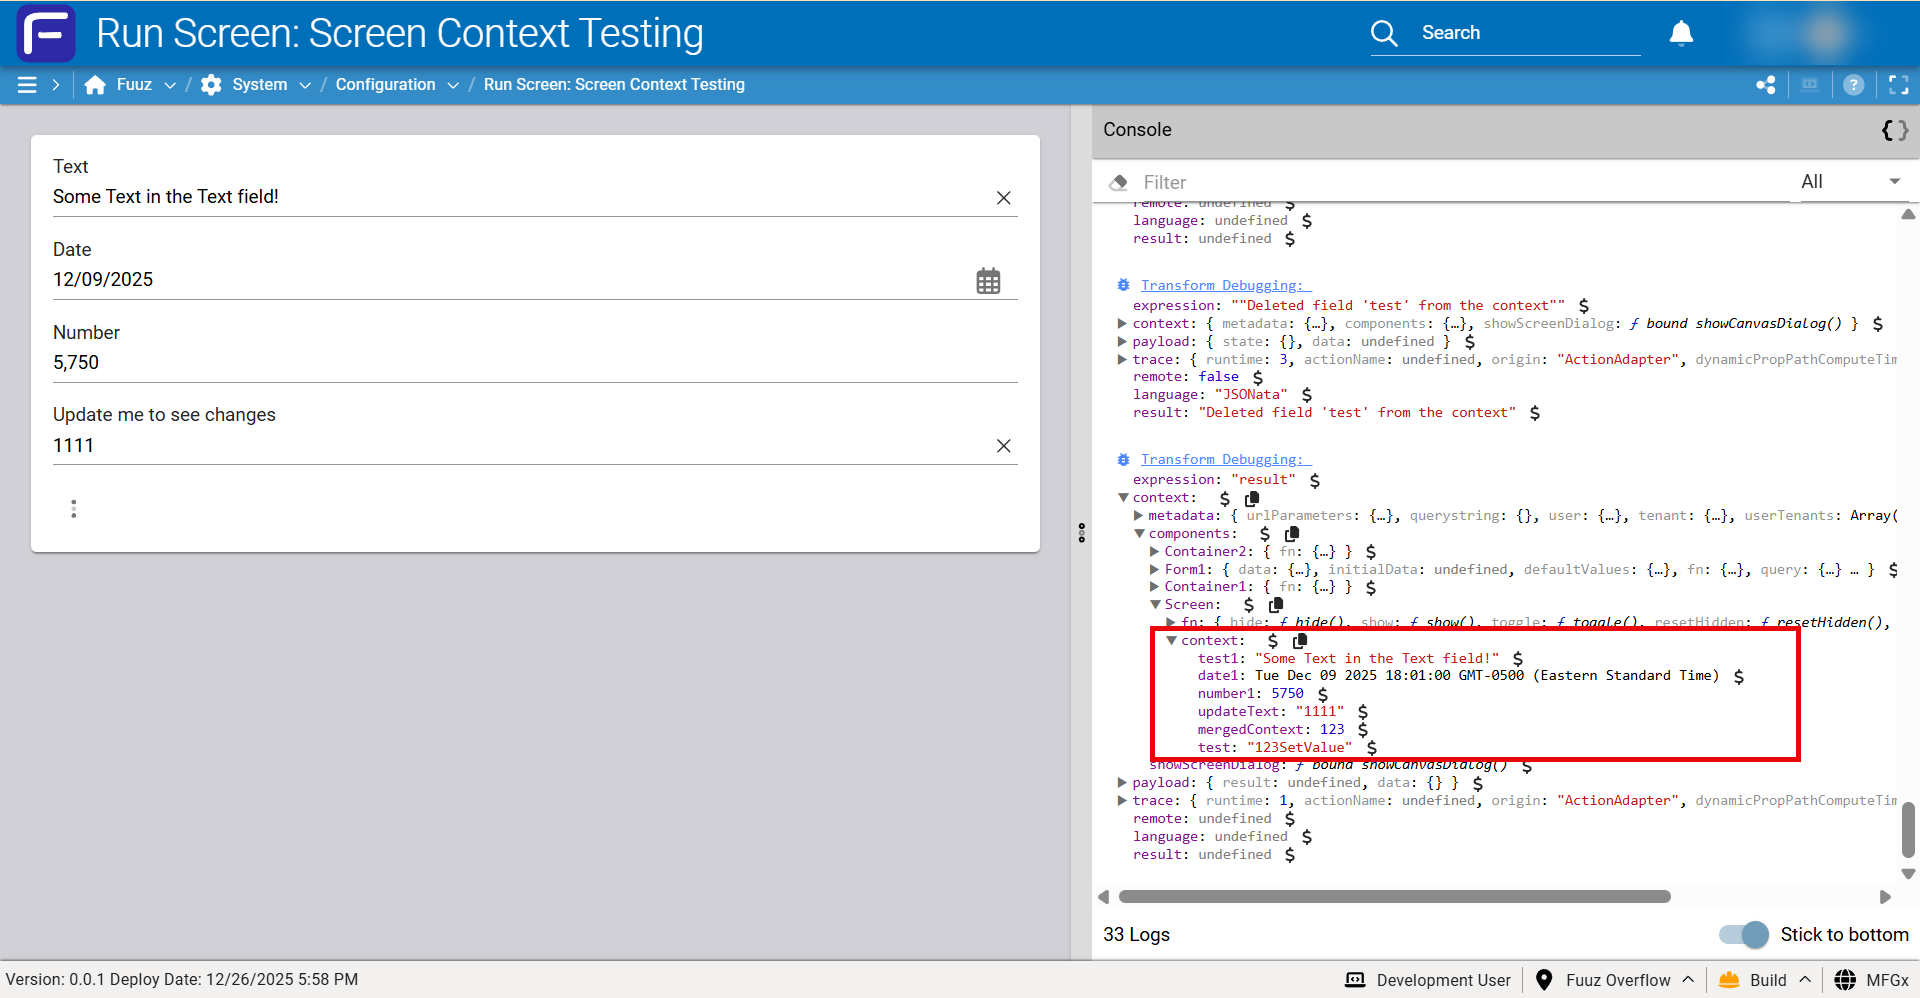
Task: Expand the Container1 node
Action: 1155,587
